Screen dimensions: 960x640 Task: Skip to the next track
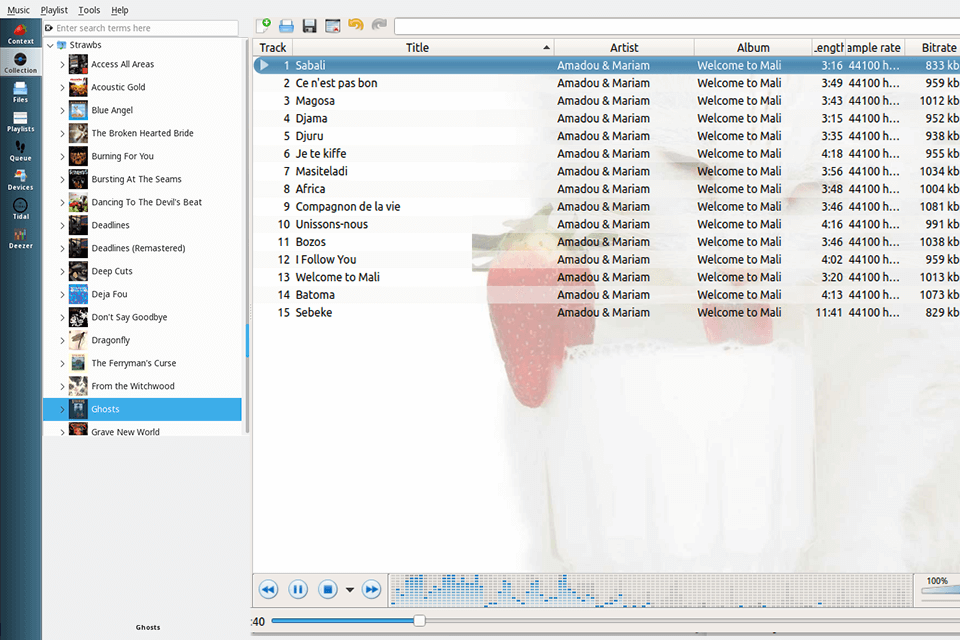(x=370, y=589)
